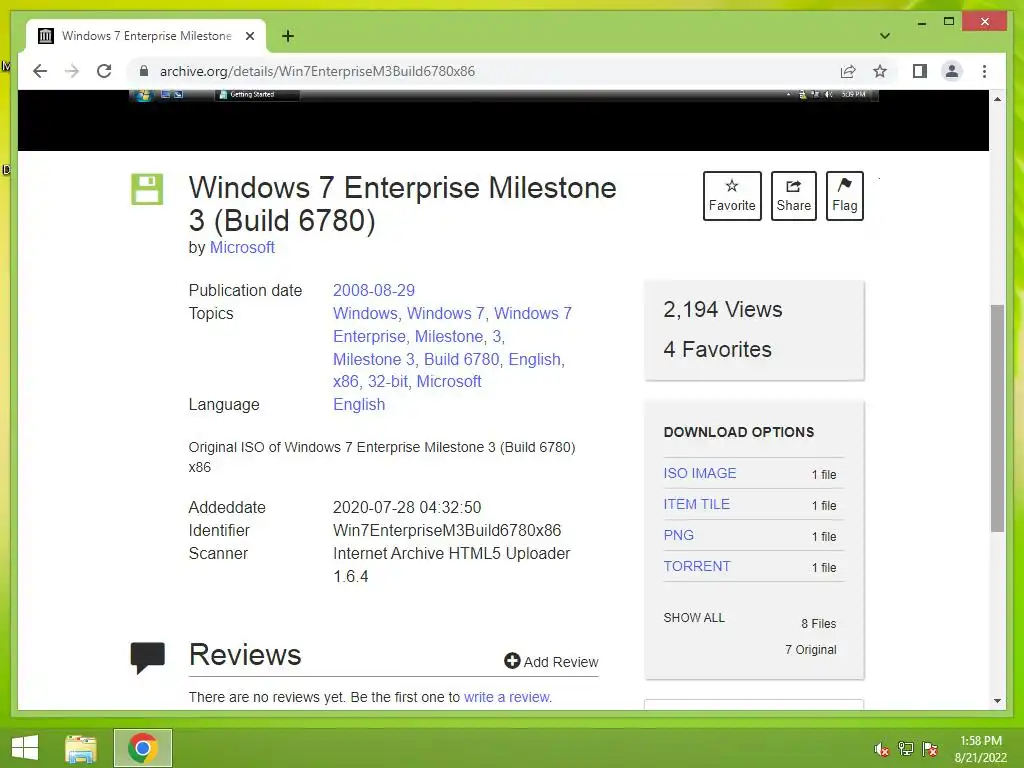Open the English link beside Language
This screenshot has width=1024, height=768.
point(359,404)
